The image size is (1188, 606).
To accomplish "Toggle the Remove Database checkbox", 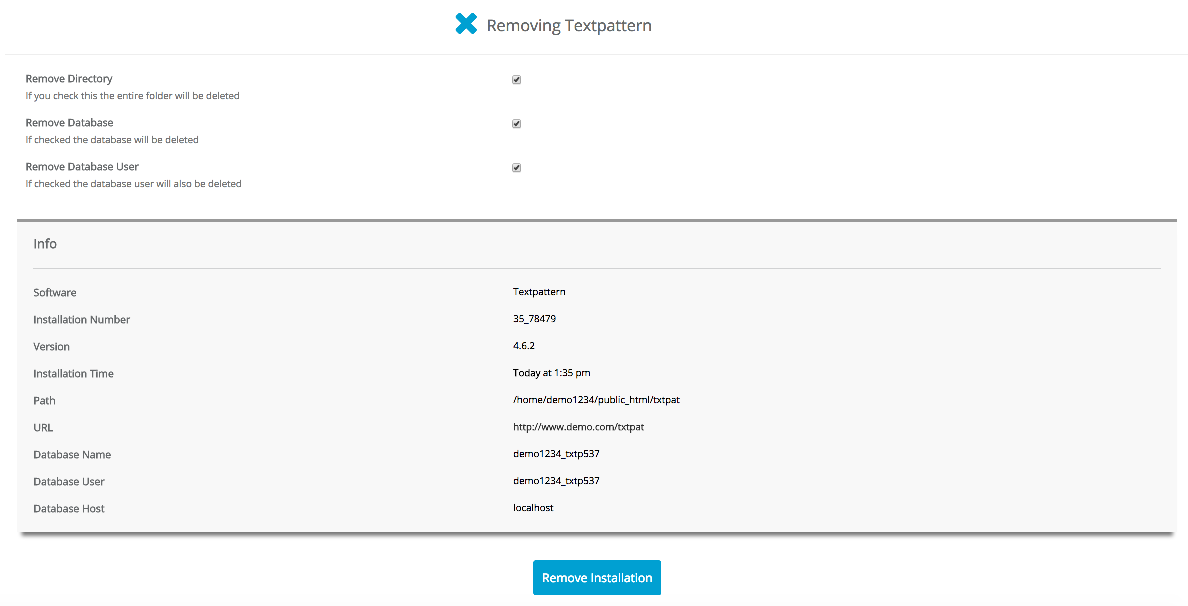I will point(517,123).
